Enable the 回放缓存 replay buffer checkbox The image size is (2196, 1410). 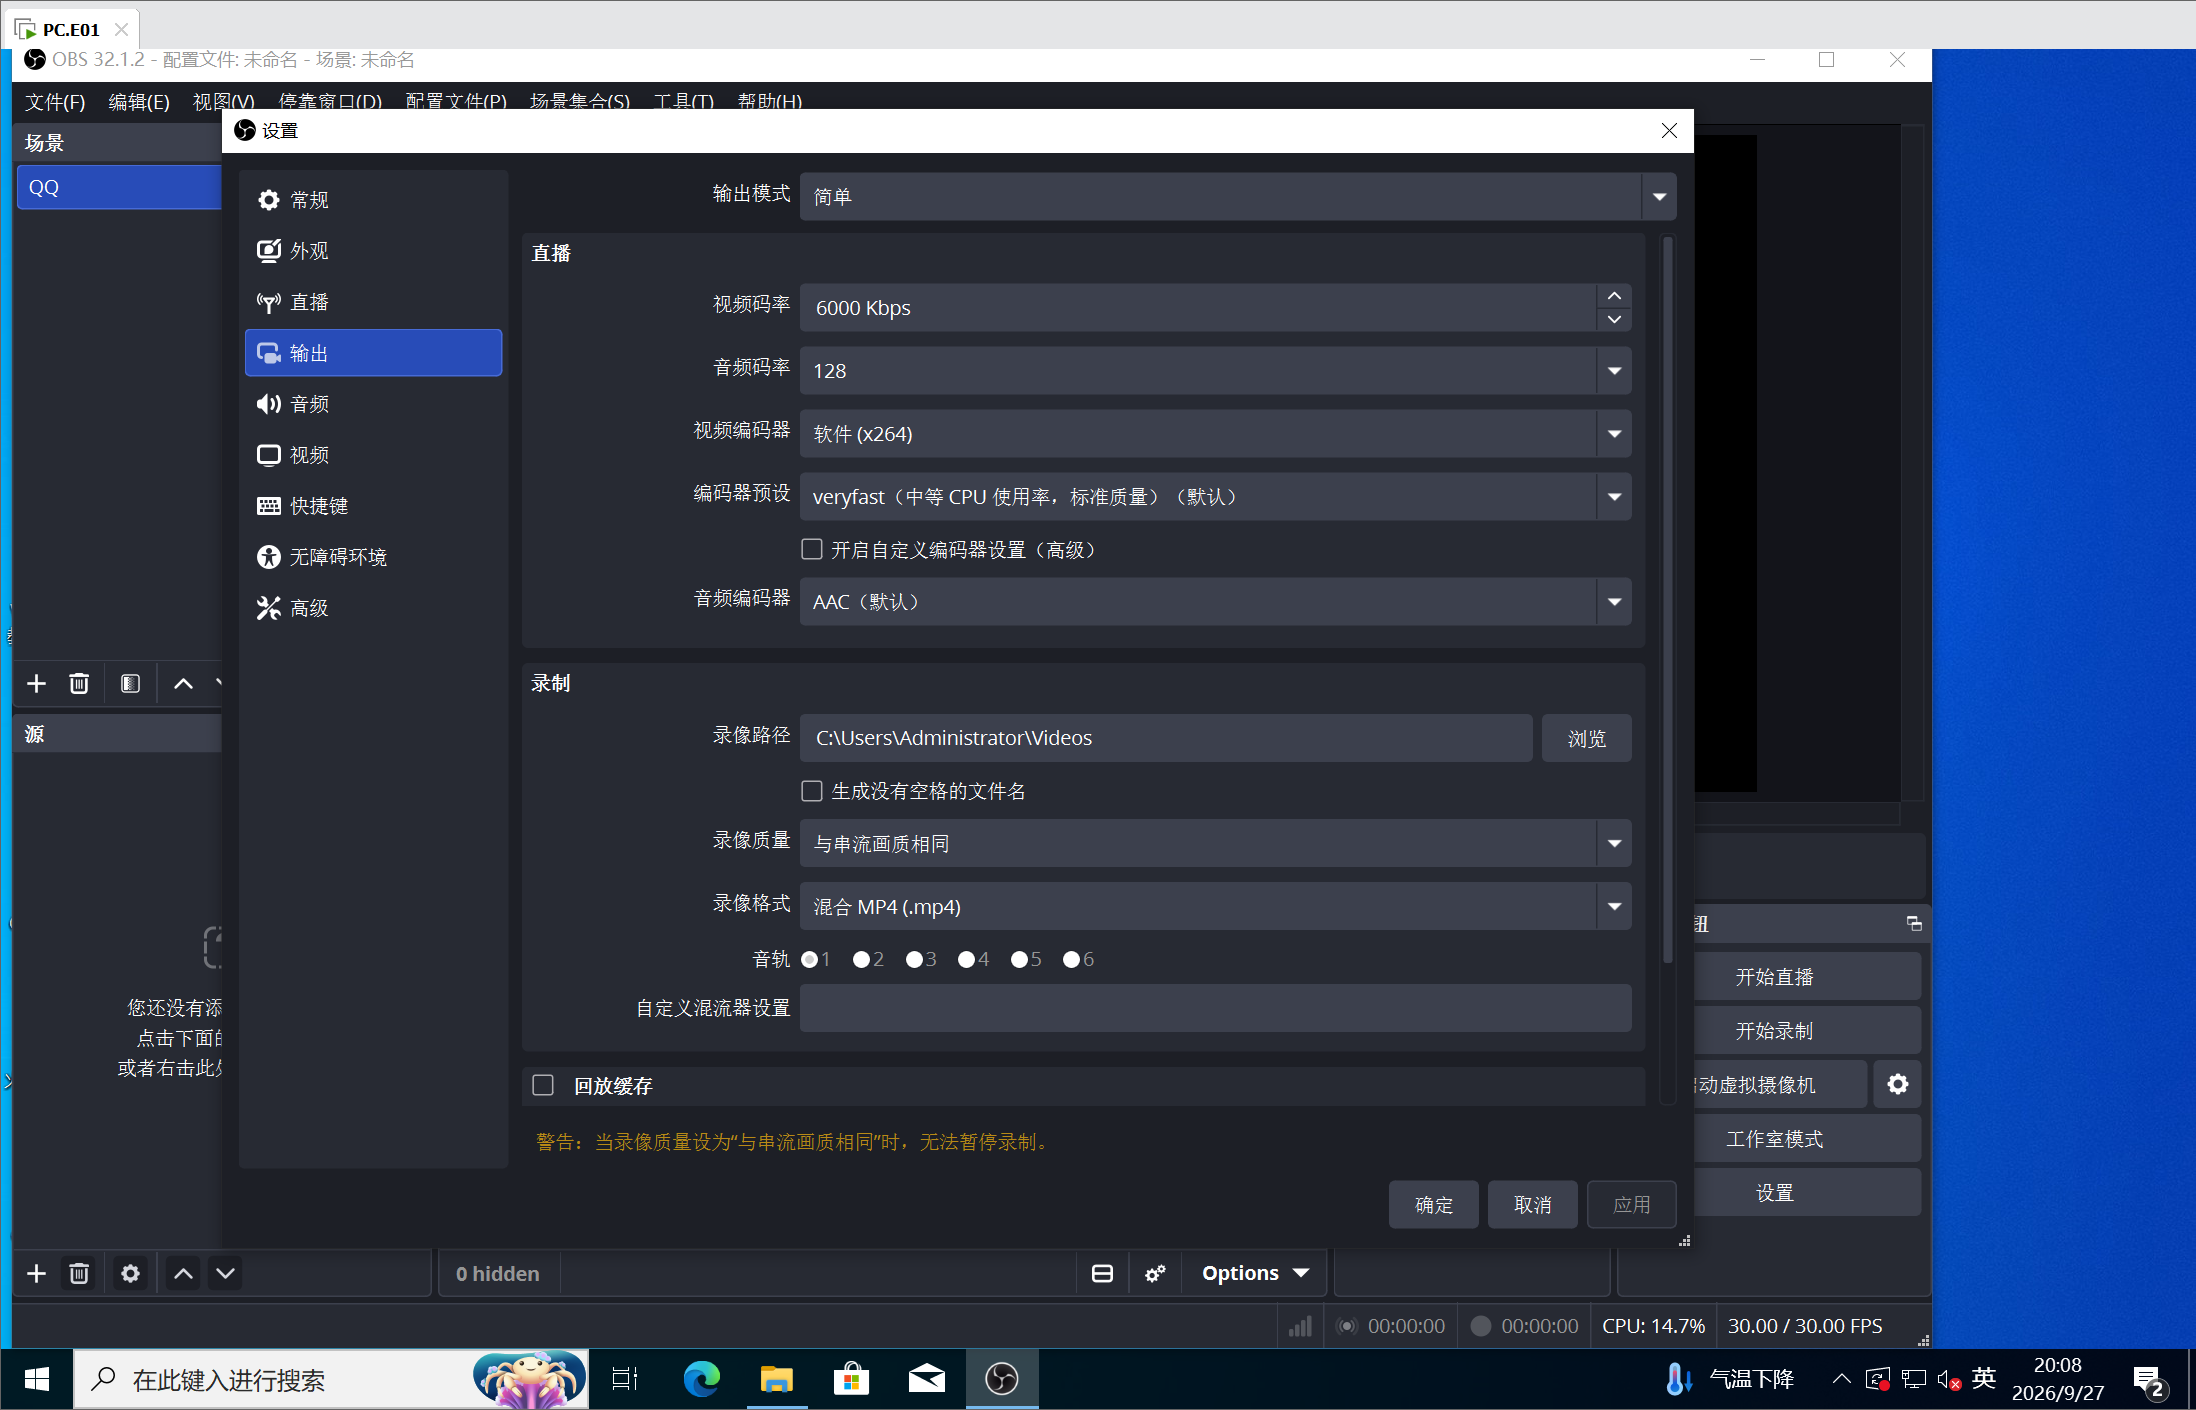pyautogui.click(x=543, y=1086)
